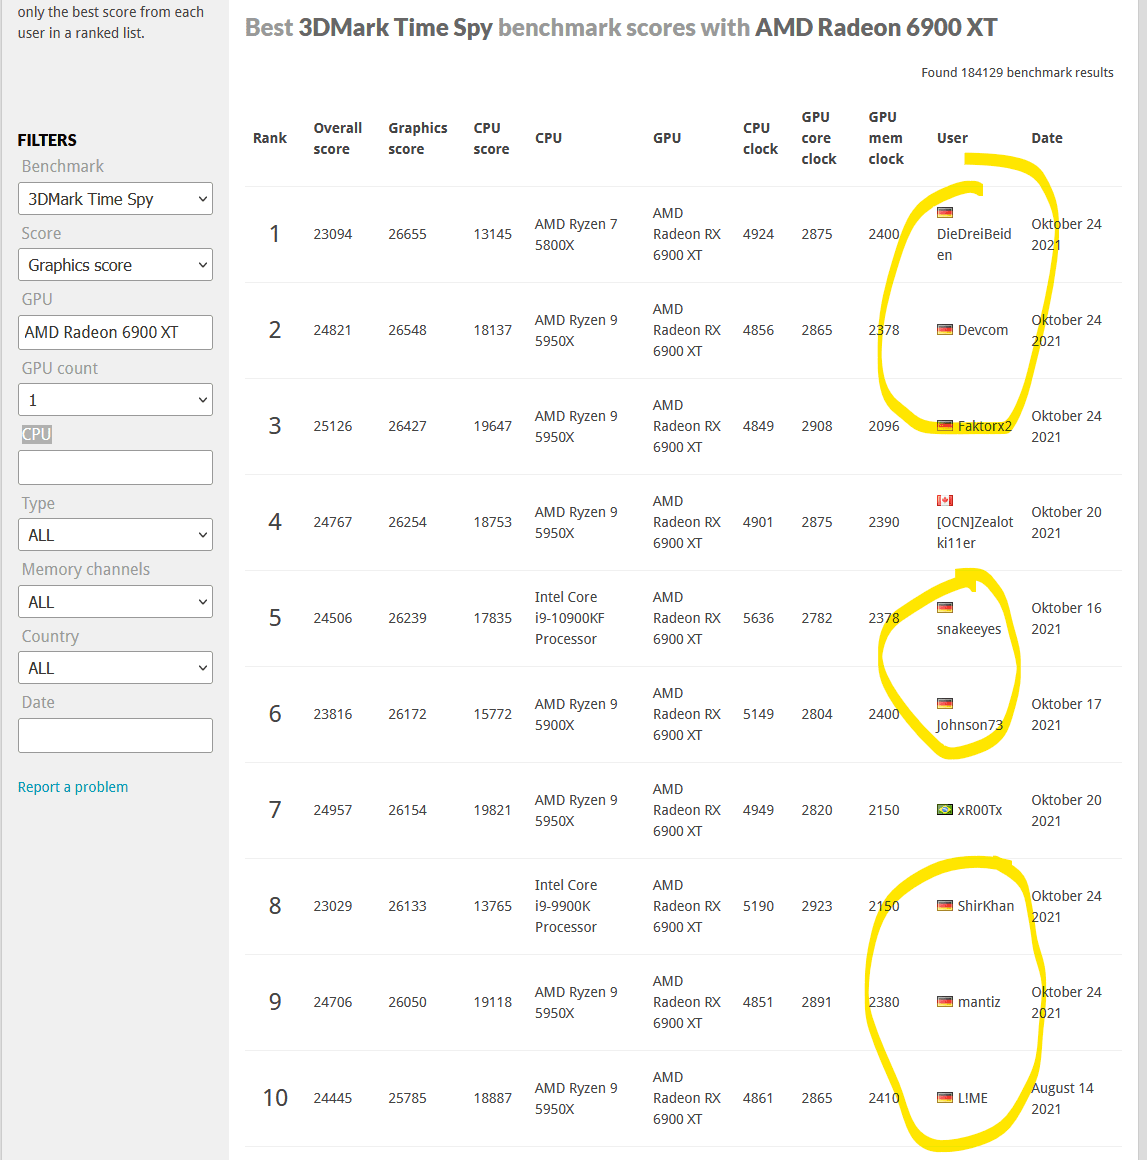Click graphics score 25785 in rank 10

[407, 1099]
